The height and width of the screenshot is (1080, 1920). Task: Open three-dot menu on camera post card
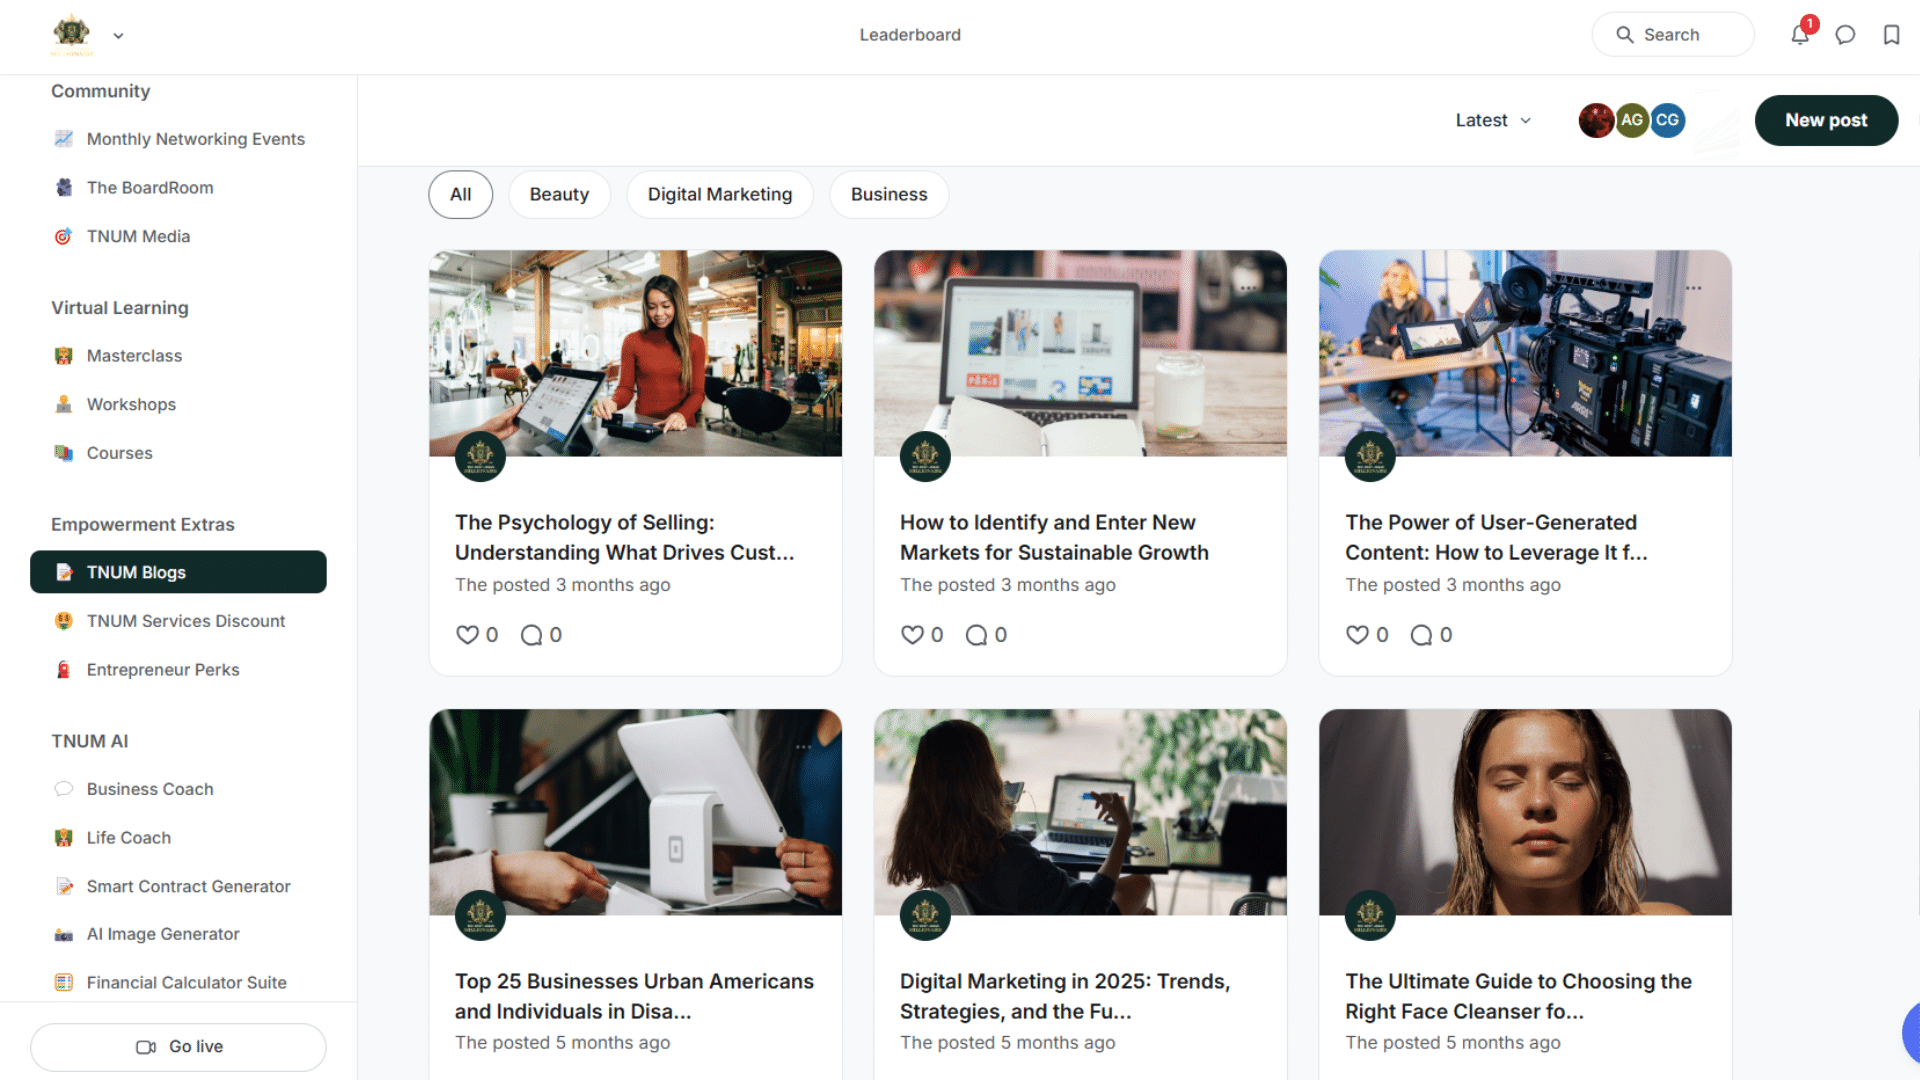[x=1693, y=288]
